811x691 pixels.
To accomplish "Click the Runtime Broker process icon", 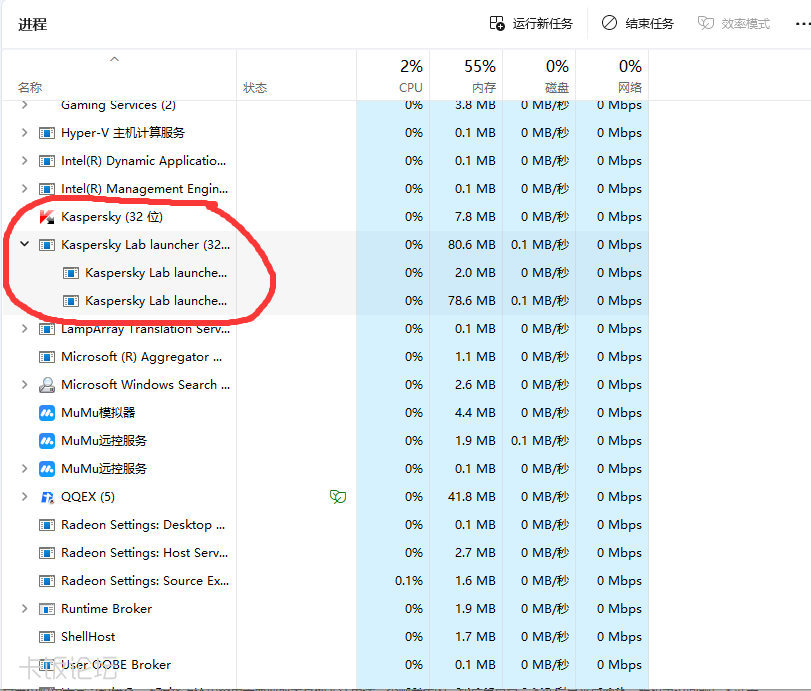I will point(47,609).
